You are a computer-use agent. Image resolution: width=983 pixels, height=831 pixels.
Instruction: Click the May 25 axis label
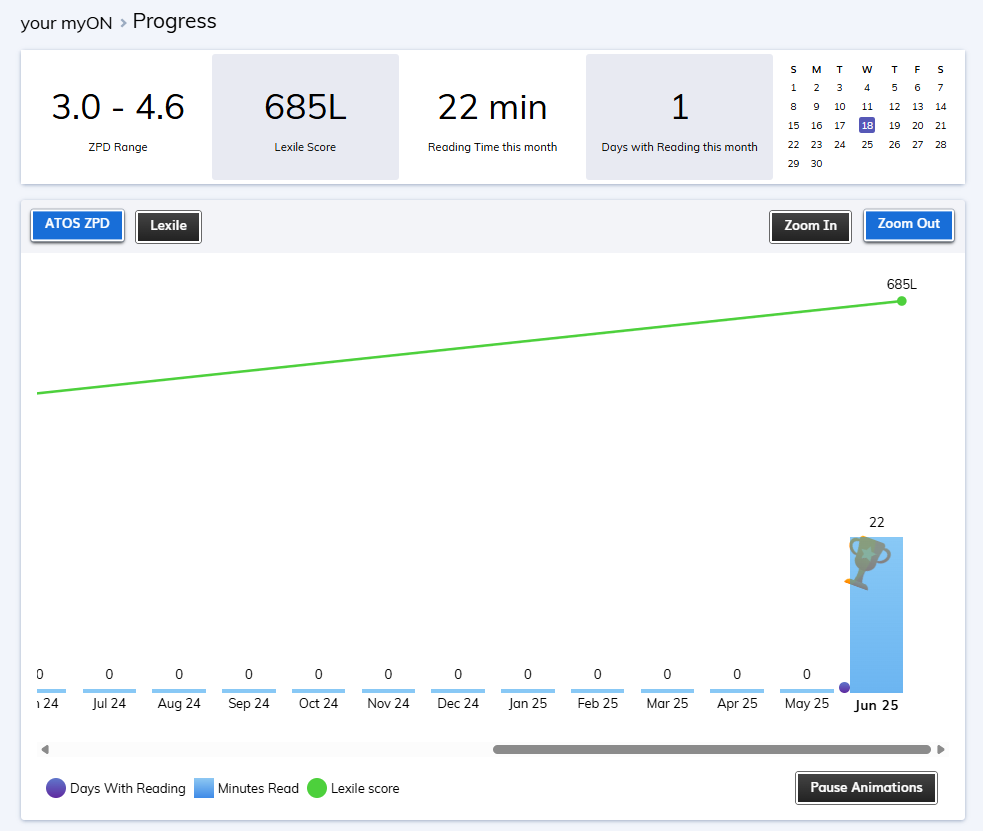(806, 703)
